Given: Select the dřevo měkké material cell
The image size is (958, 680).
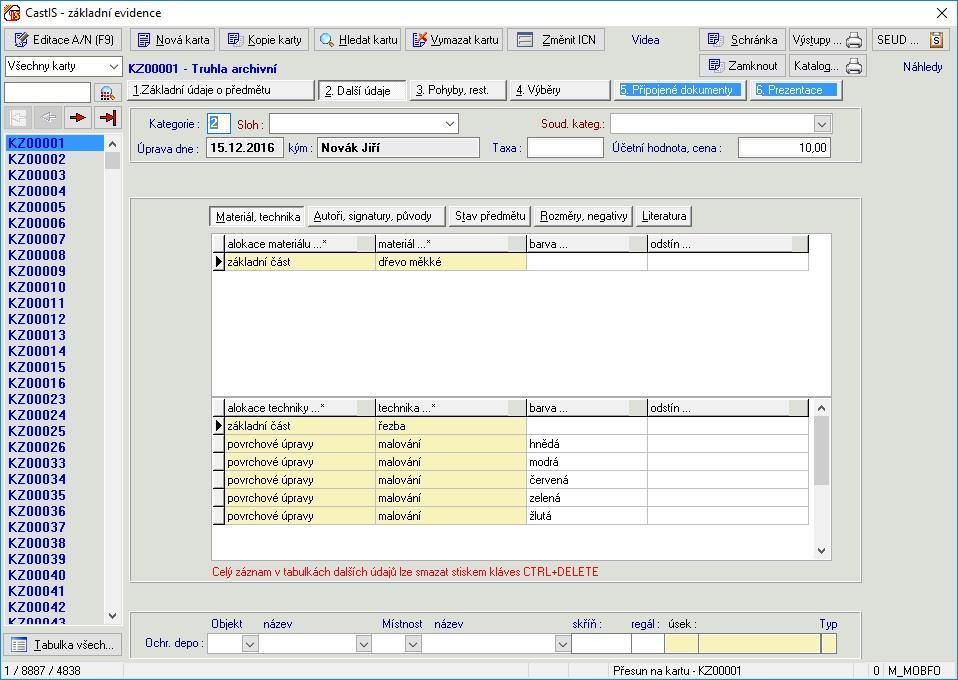Looking at the screenshot, I should click(451, 262).
